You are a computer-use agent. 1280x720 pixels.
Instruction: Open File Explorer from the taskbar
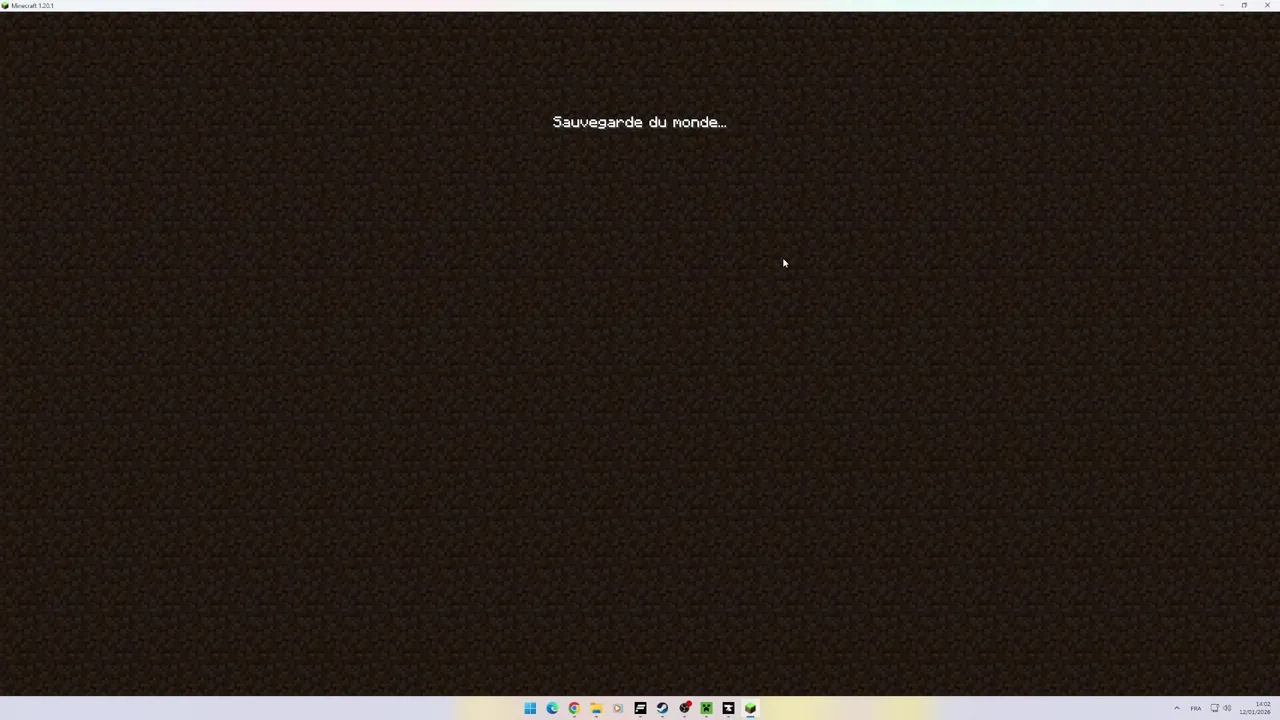pos(596,708)
